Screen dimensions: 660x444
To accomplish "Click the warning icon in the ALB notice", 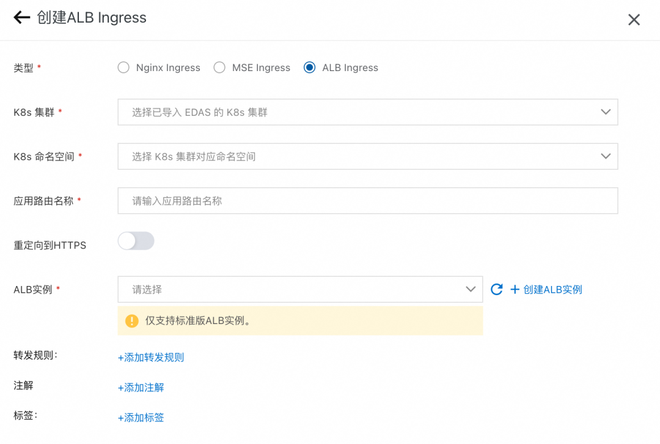I will pyautogui.click(x=132, y=321).
